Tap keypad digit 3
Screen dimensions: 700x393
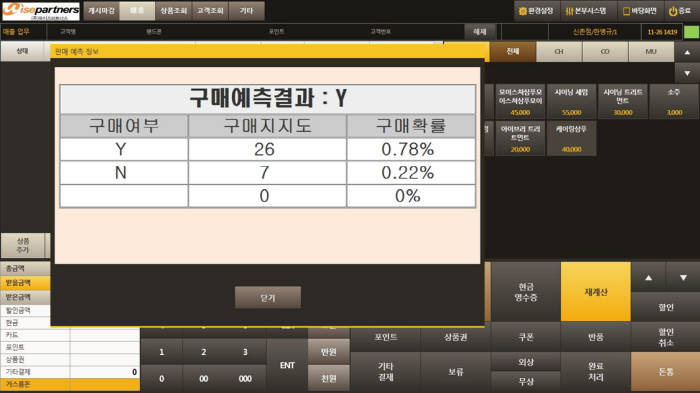245,352
